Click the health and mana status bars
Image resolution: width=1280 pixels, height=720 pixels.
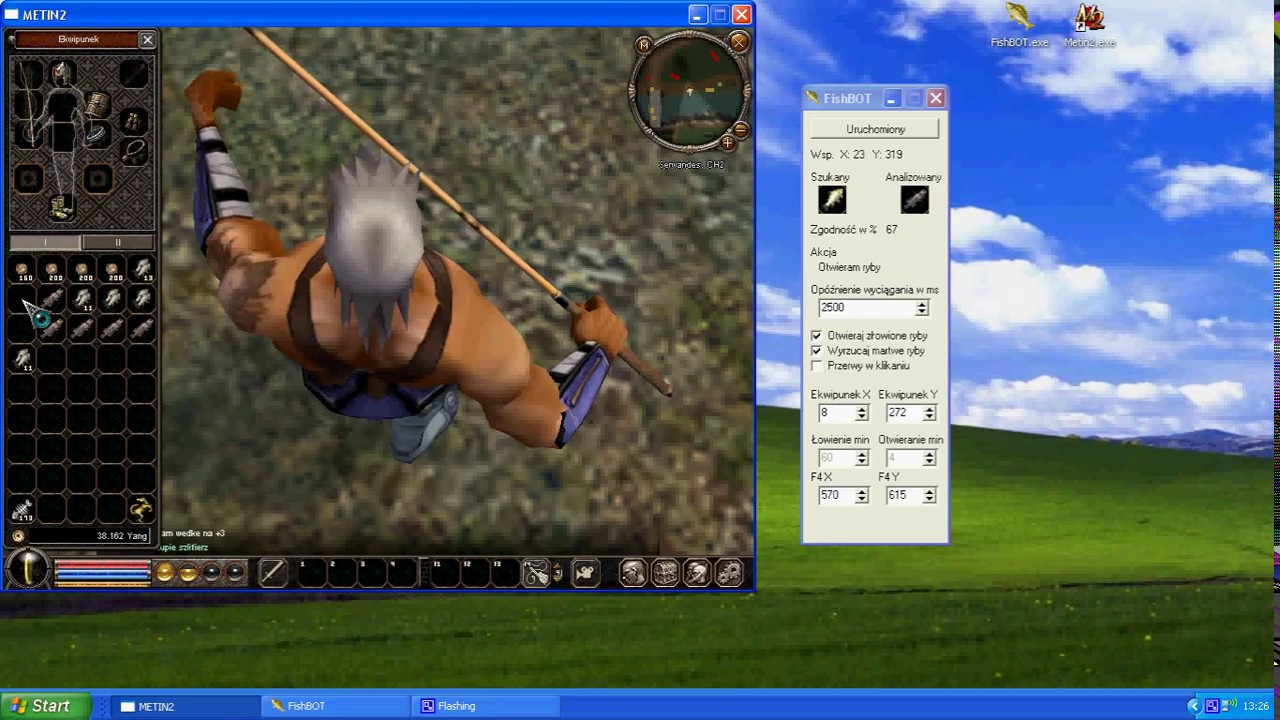[x=102, y=573]
